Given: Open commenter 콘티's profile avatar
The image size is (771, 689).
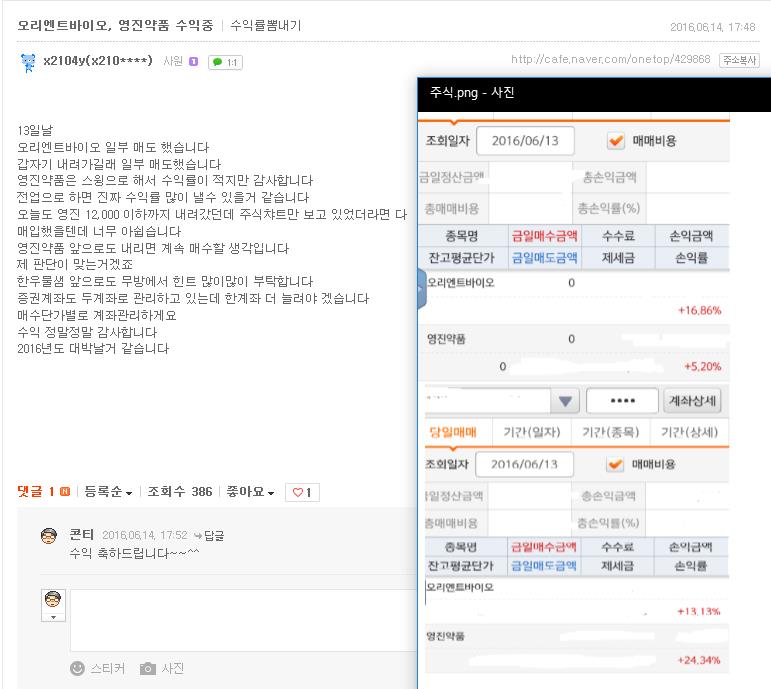Looking at the screenshot, I should [49, 536].
